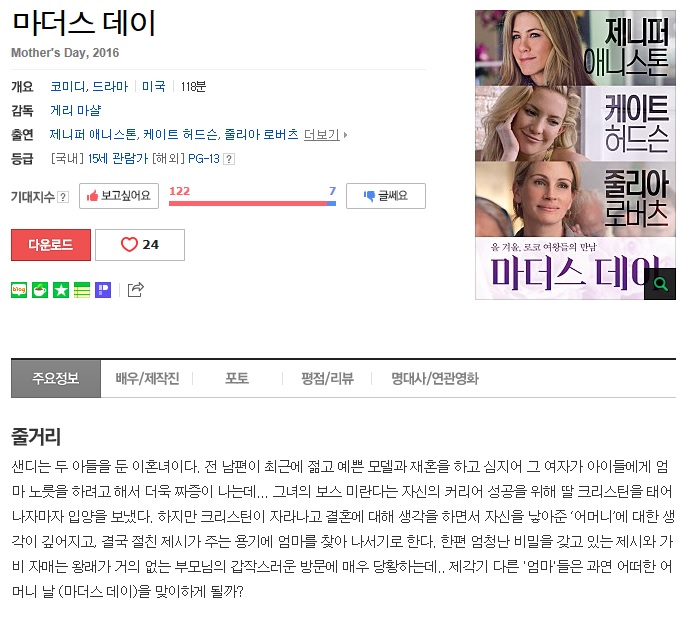The height and width of the screenshot is (617, 687).
Task: Open director 게리 마샬 link
Action: 75,110
